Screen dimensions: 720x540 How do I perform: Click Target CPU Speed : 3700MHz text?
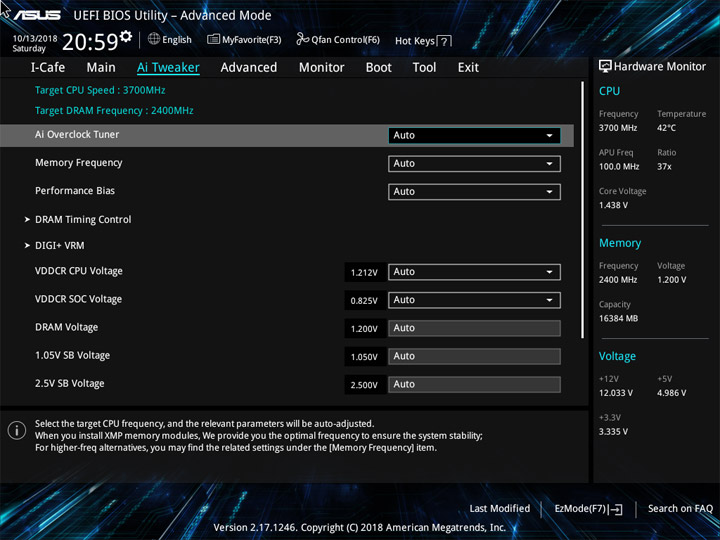point(100,90)
